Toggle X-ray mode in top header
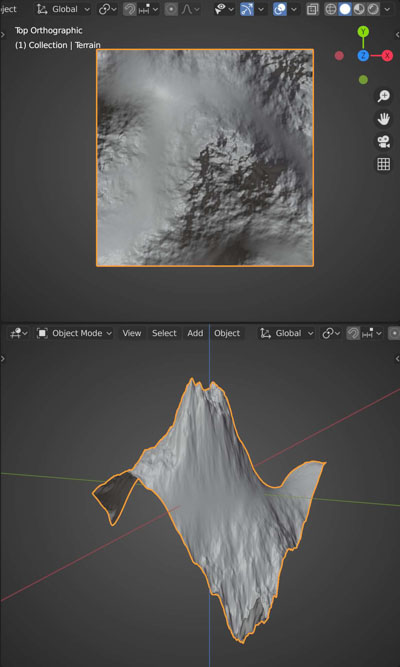The width and height of the screenshot is (400, 667). coord(312,9)
